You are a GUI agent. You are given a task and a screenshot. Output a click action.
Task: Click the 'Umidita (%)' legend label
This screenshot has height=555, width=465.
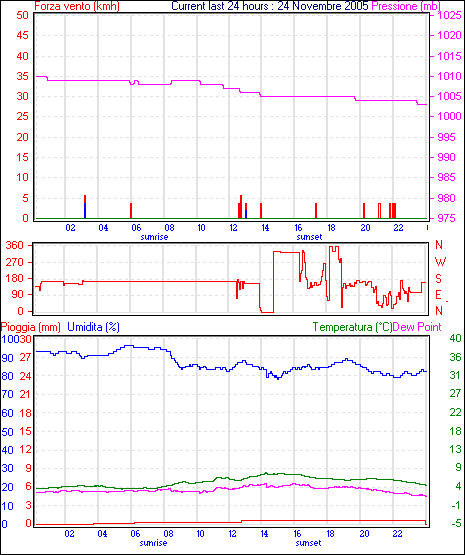point(93,327)
